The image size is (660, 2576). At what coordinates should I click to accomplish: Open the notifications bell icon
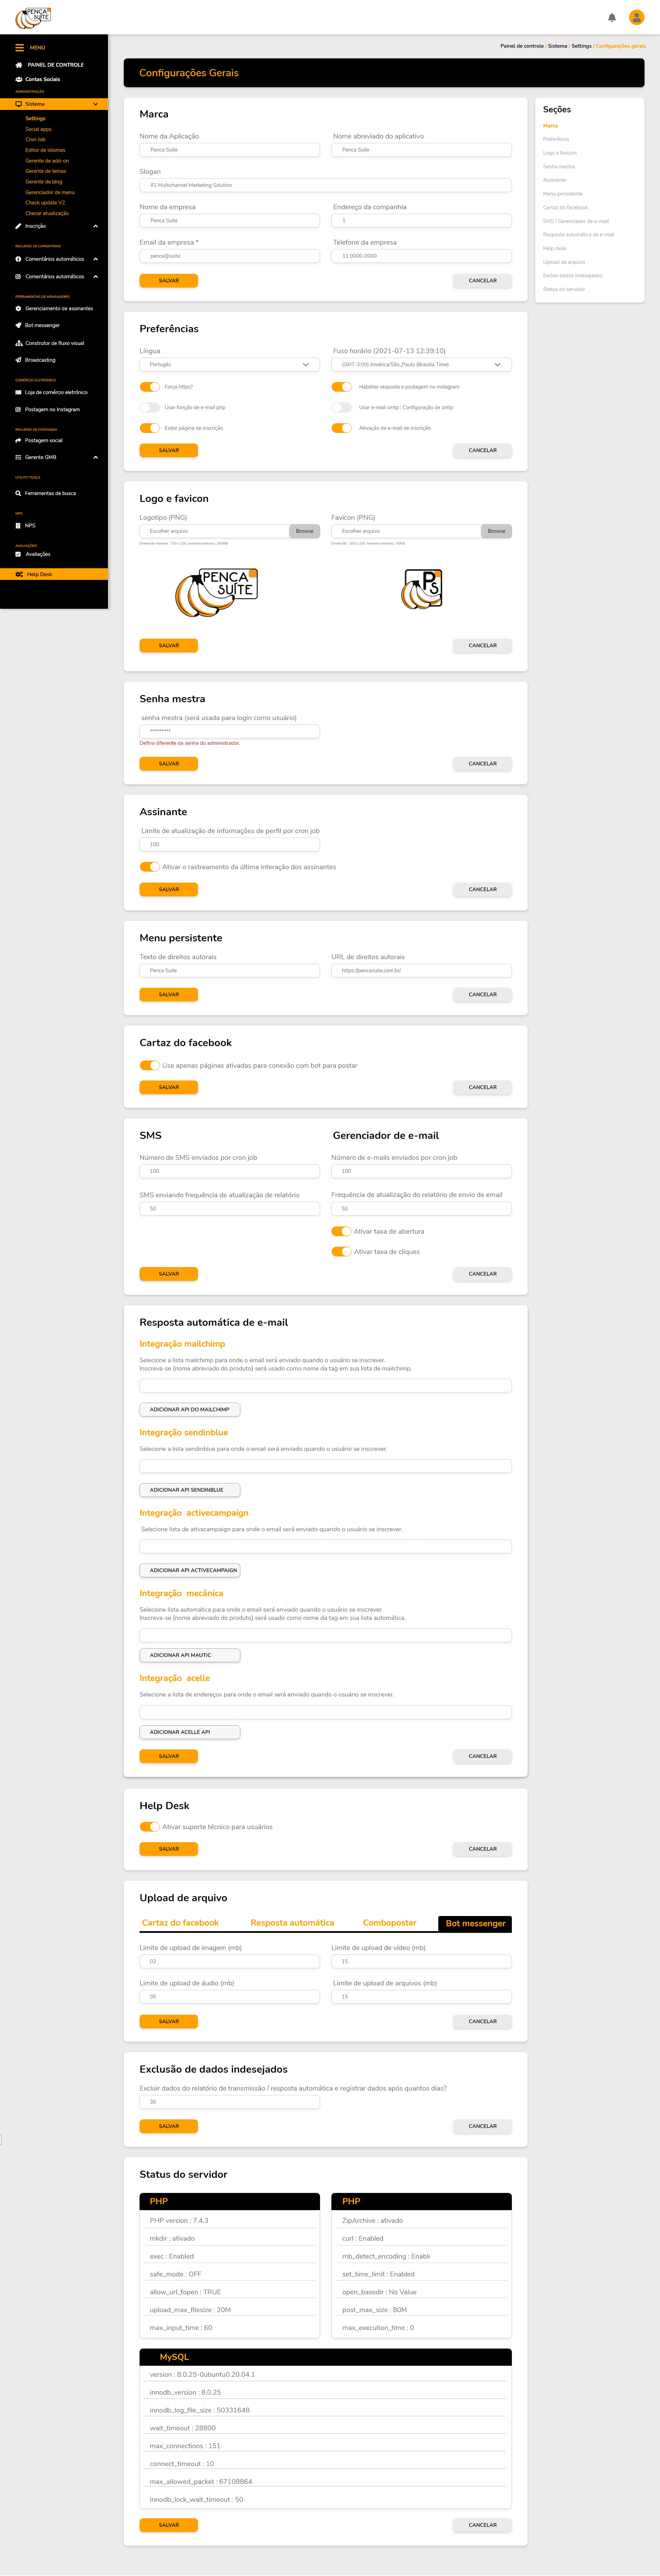pos(612,17)
